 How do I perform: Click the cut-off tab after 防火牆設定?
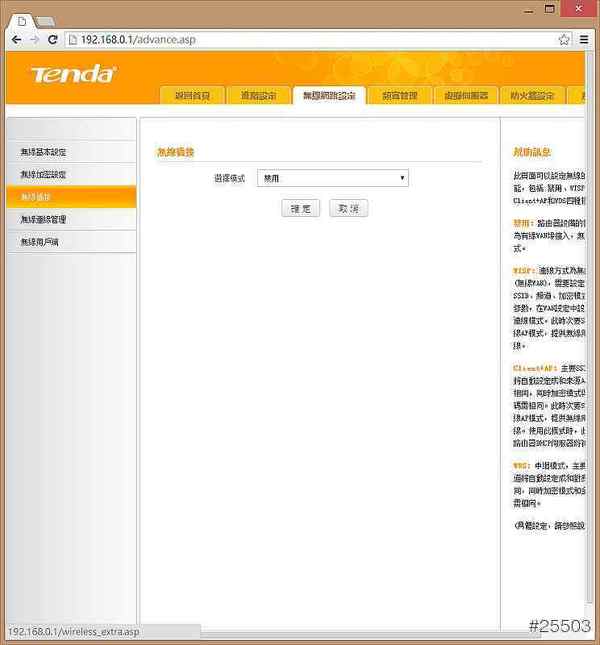pyautogui.click(x=576, y=95)
